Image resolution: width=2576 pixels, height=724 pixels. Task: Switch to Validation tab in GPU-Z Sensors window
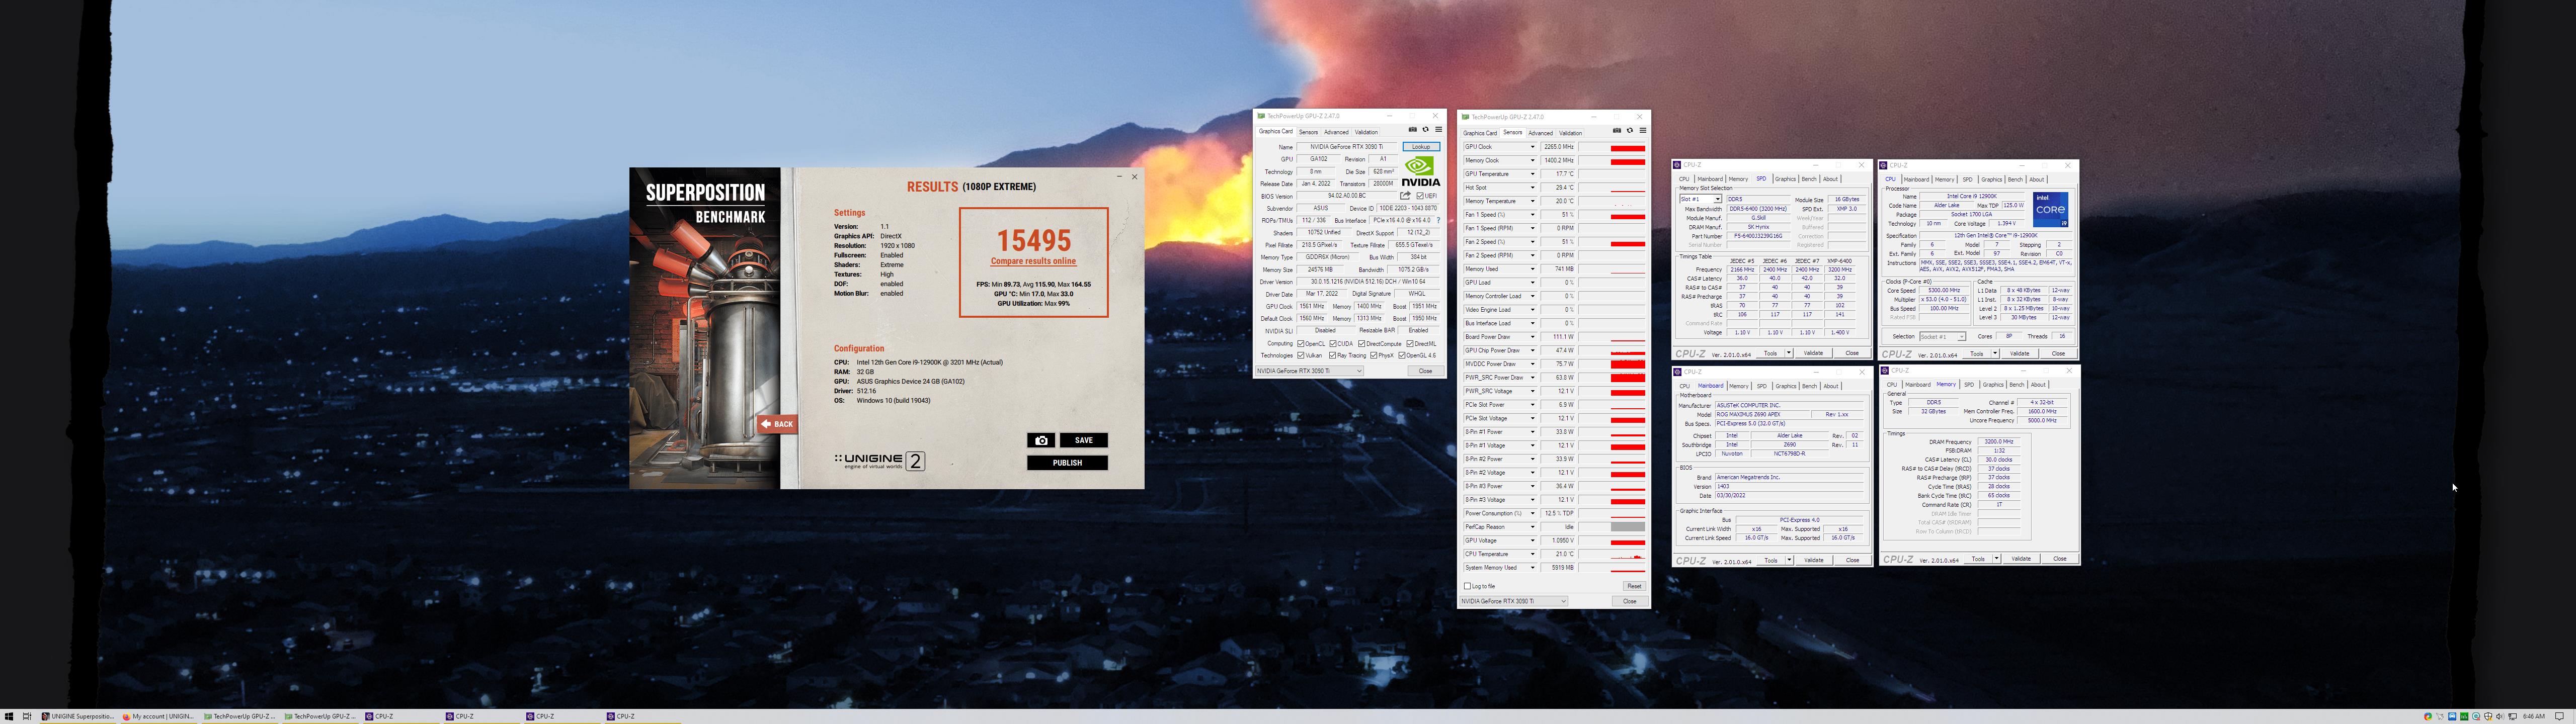[1571, 133]
